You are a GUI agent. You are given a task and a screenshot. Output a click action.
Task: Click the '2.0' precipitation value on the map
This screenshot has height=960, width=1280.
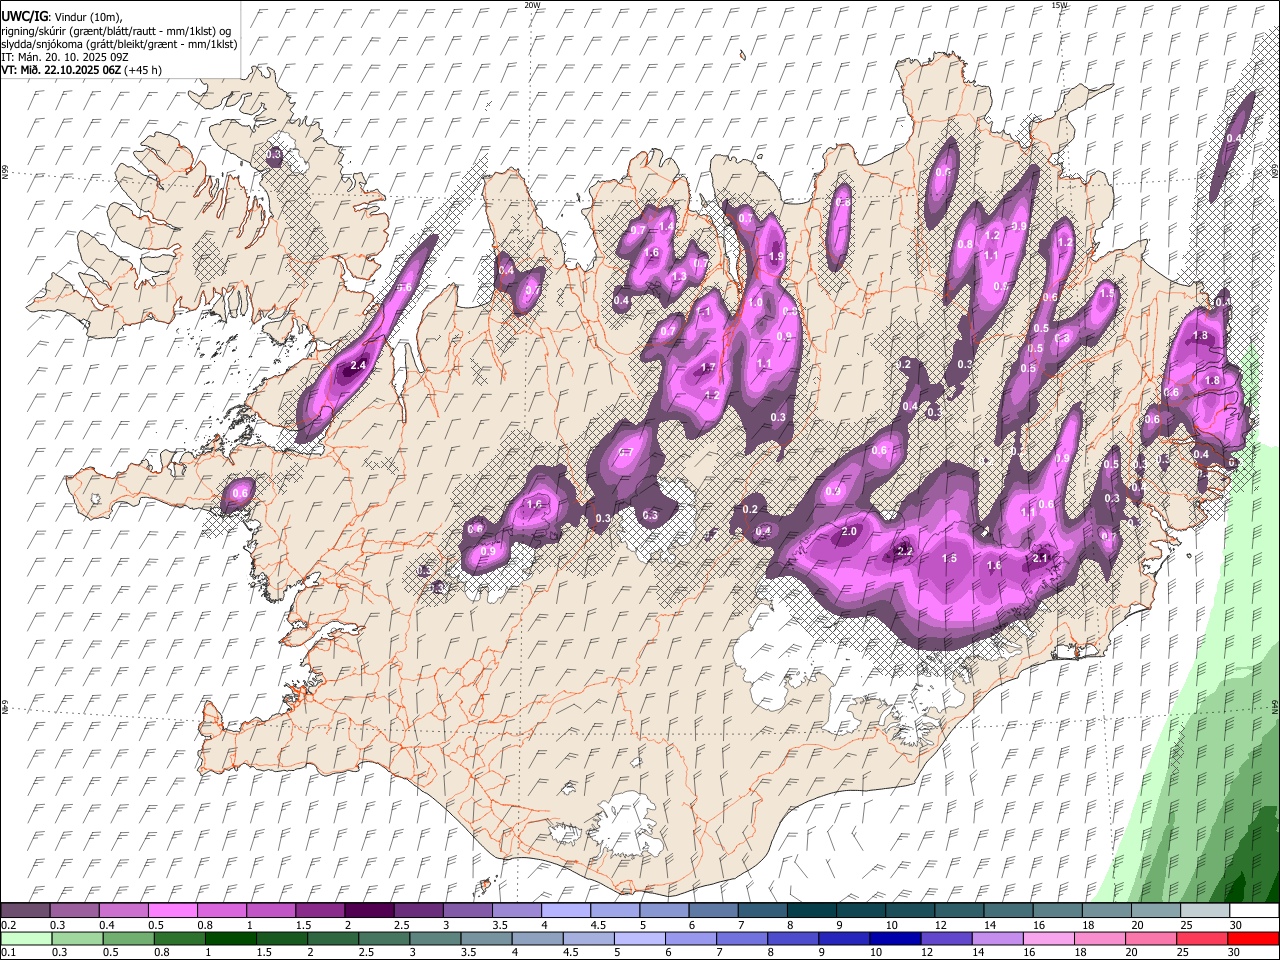(849, 531)
